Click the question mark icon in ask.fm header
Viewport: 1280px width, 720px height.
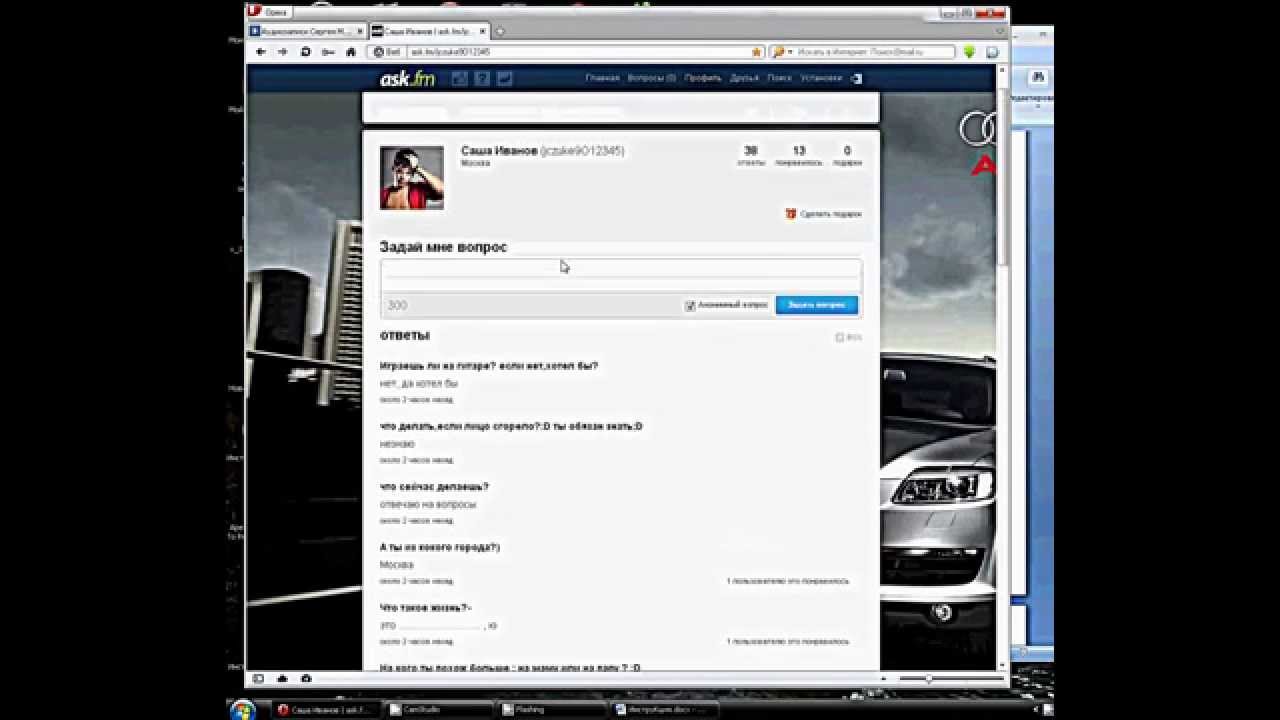tap(482, 78)
